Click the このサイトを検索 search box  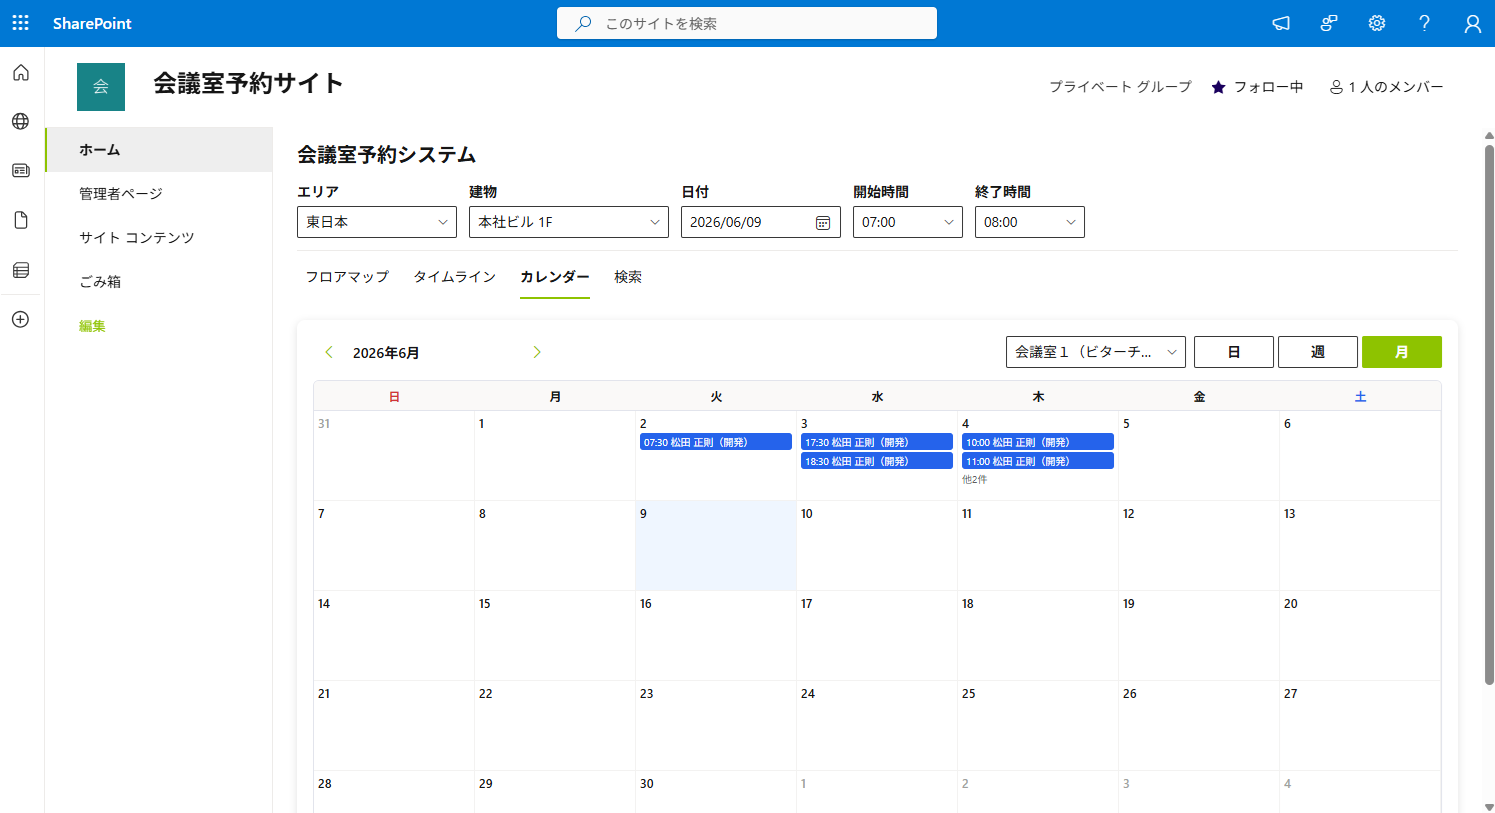tap(747, 23)
